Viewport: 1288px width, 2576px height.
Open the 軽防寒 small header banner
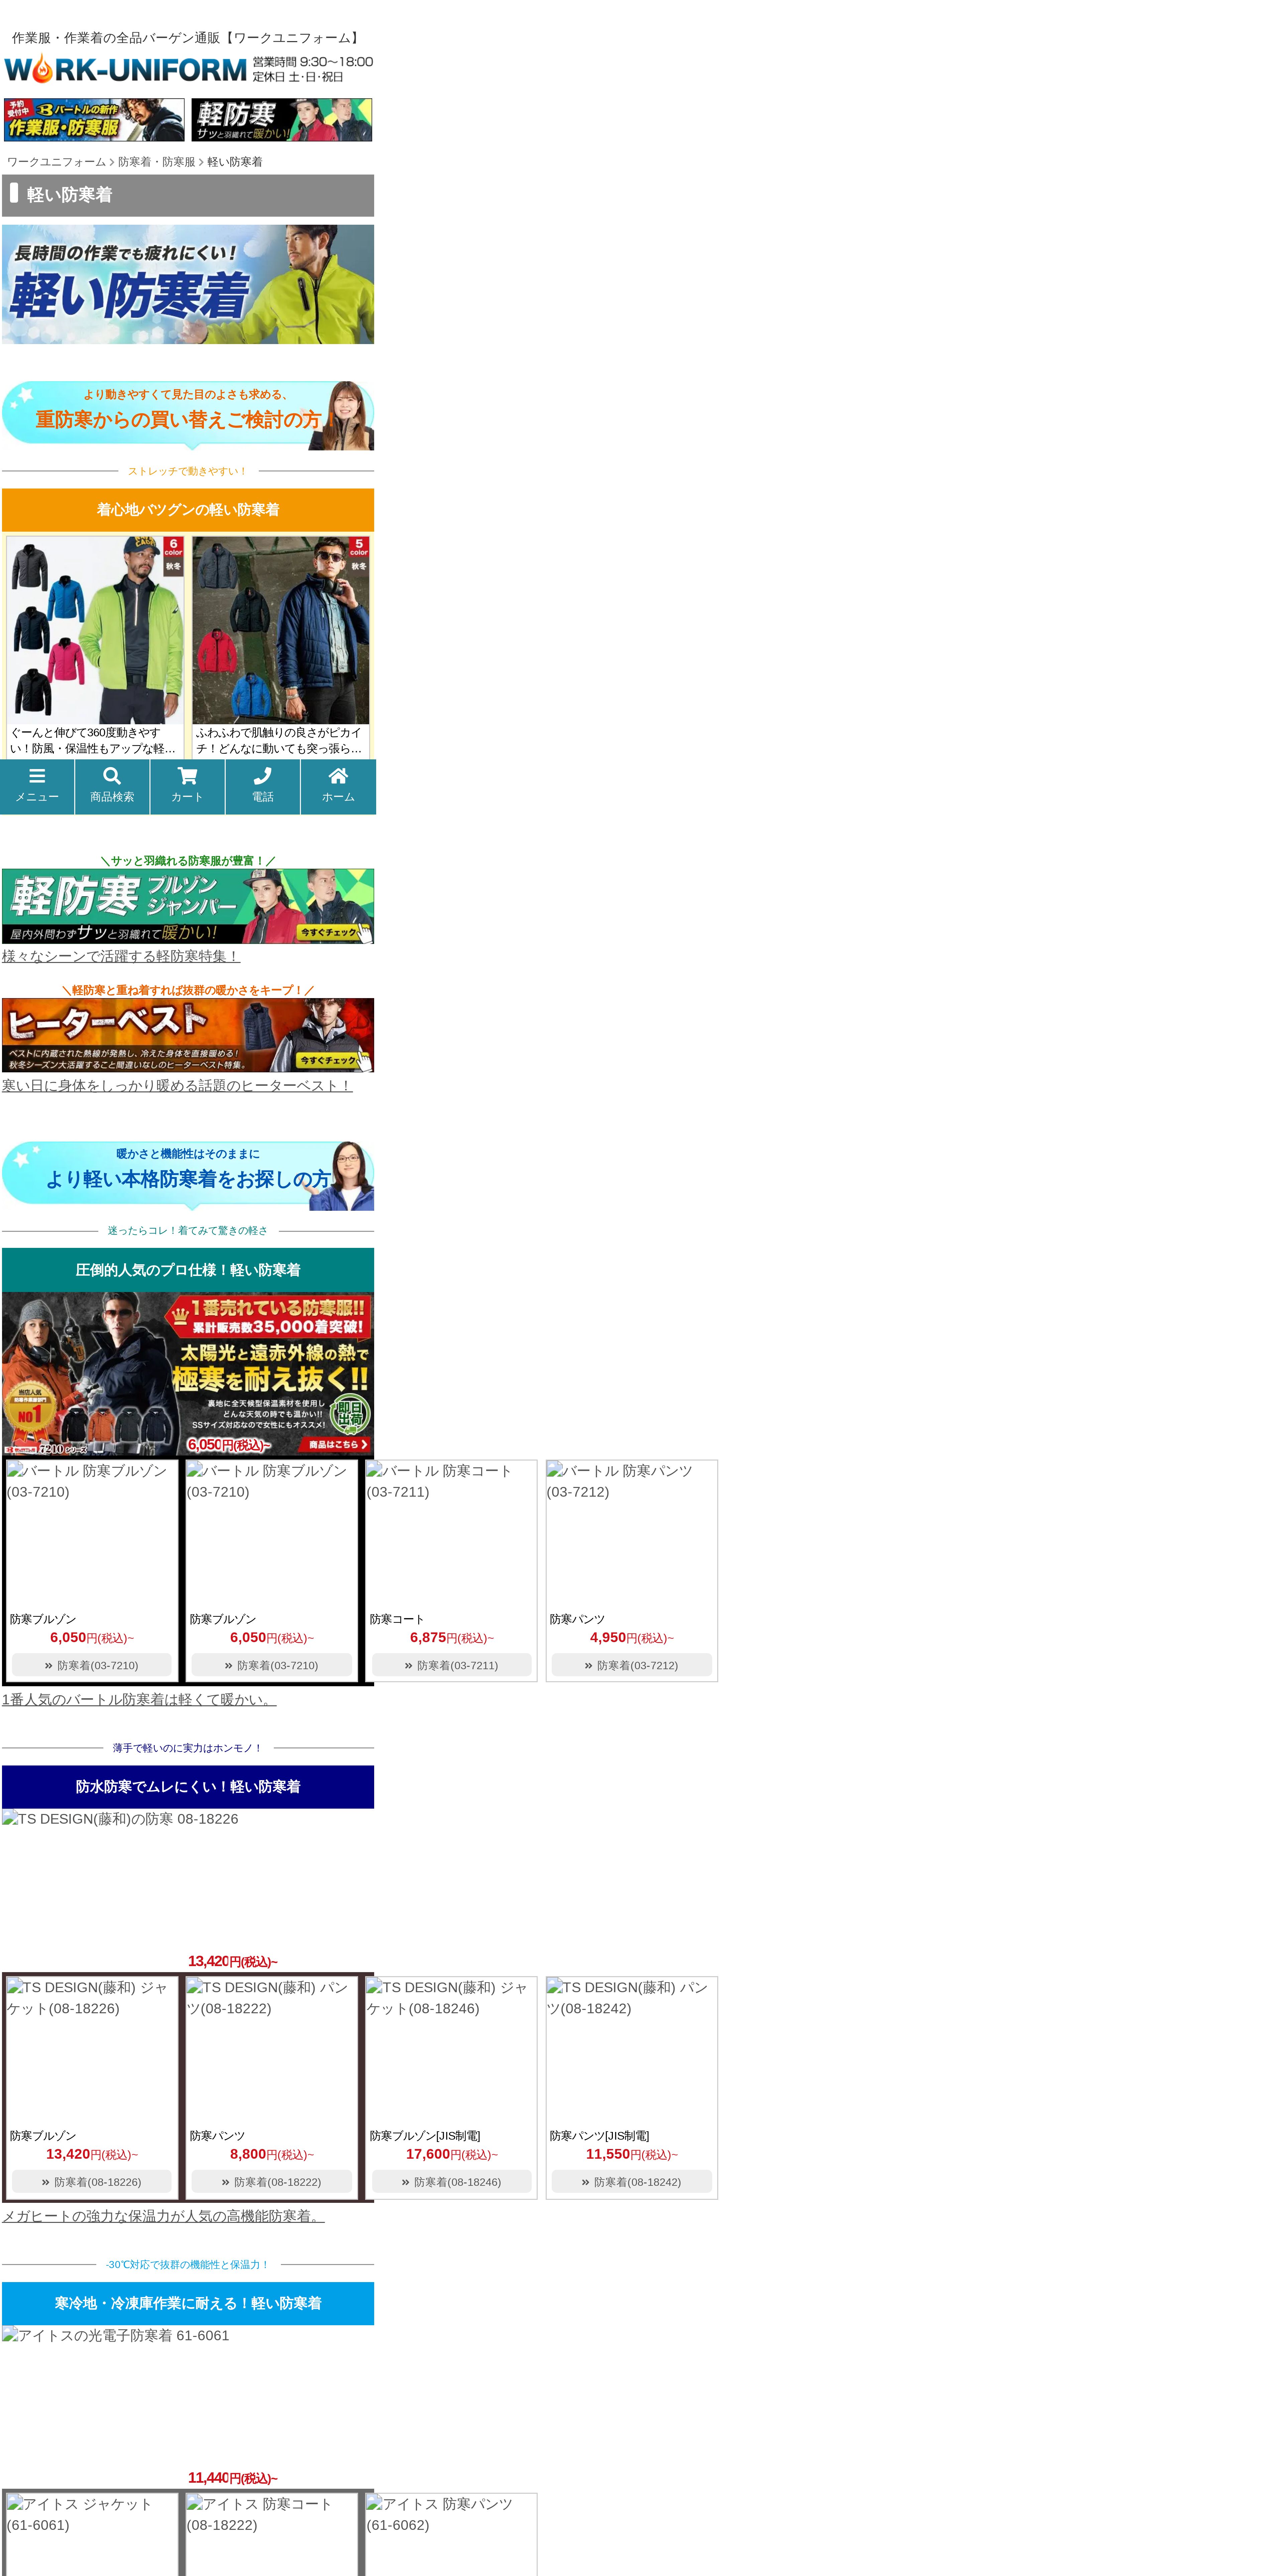click(x=282, y=120)
